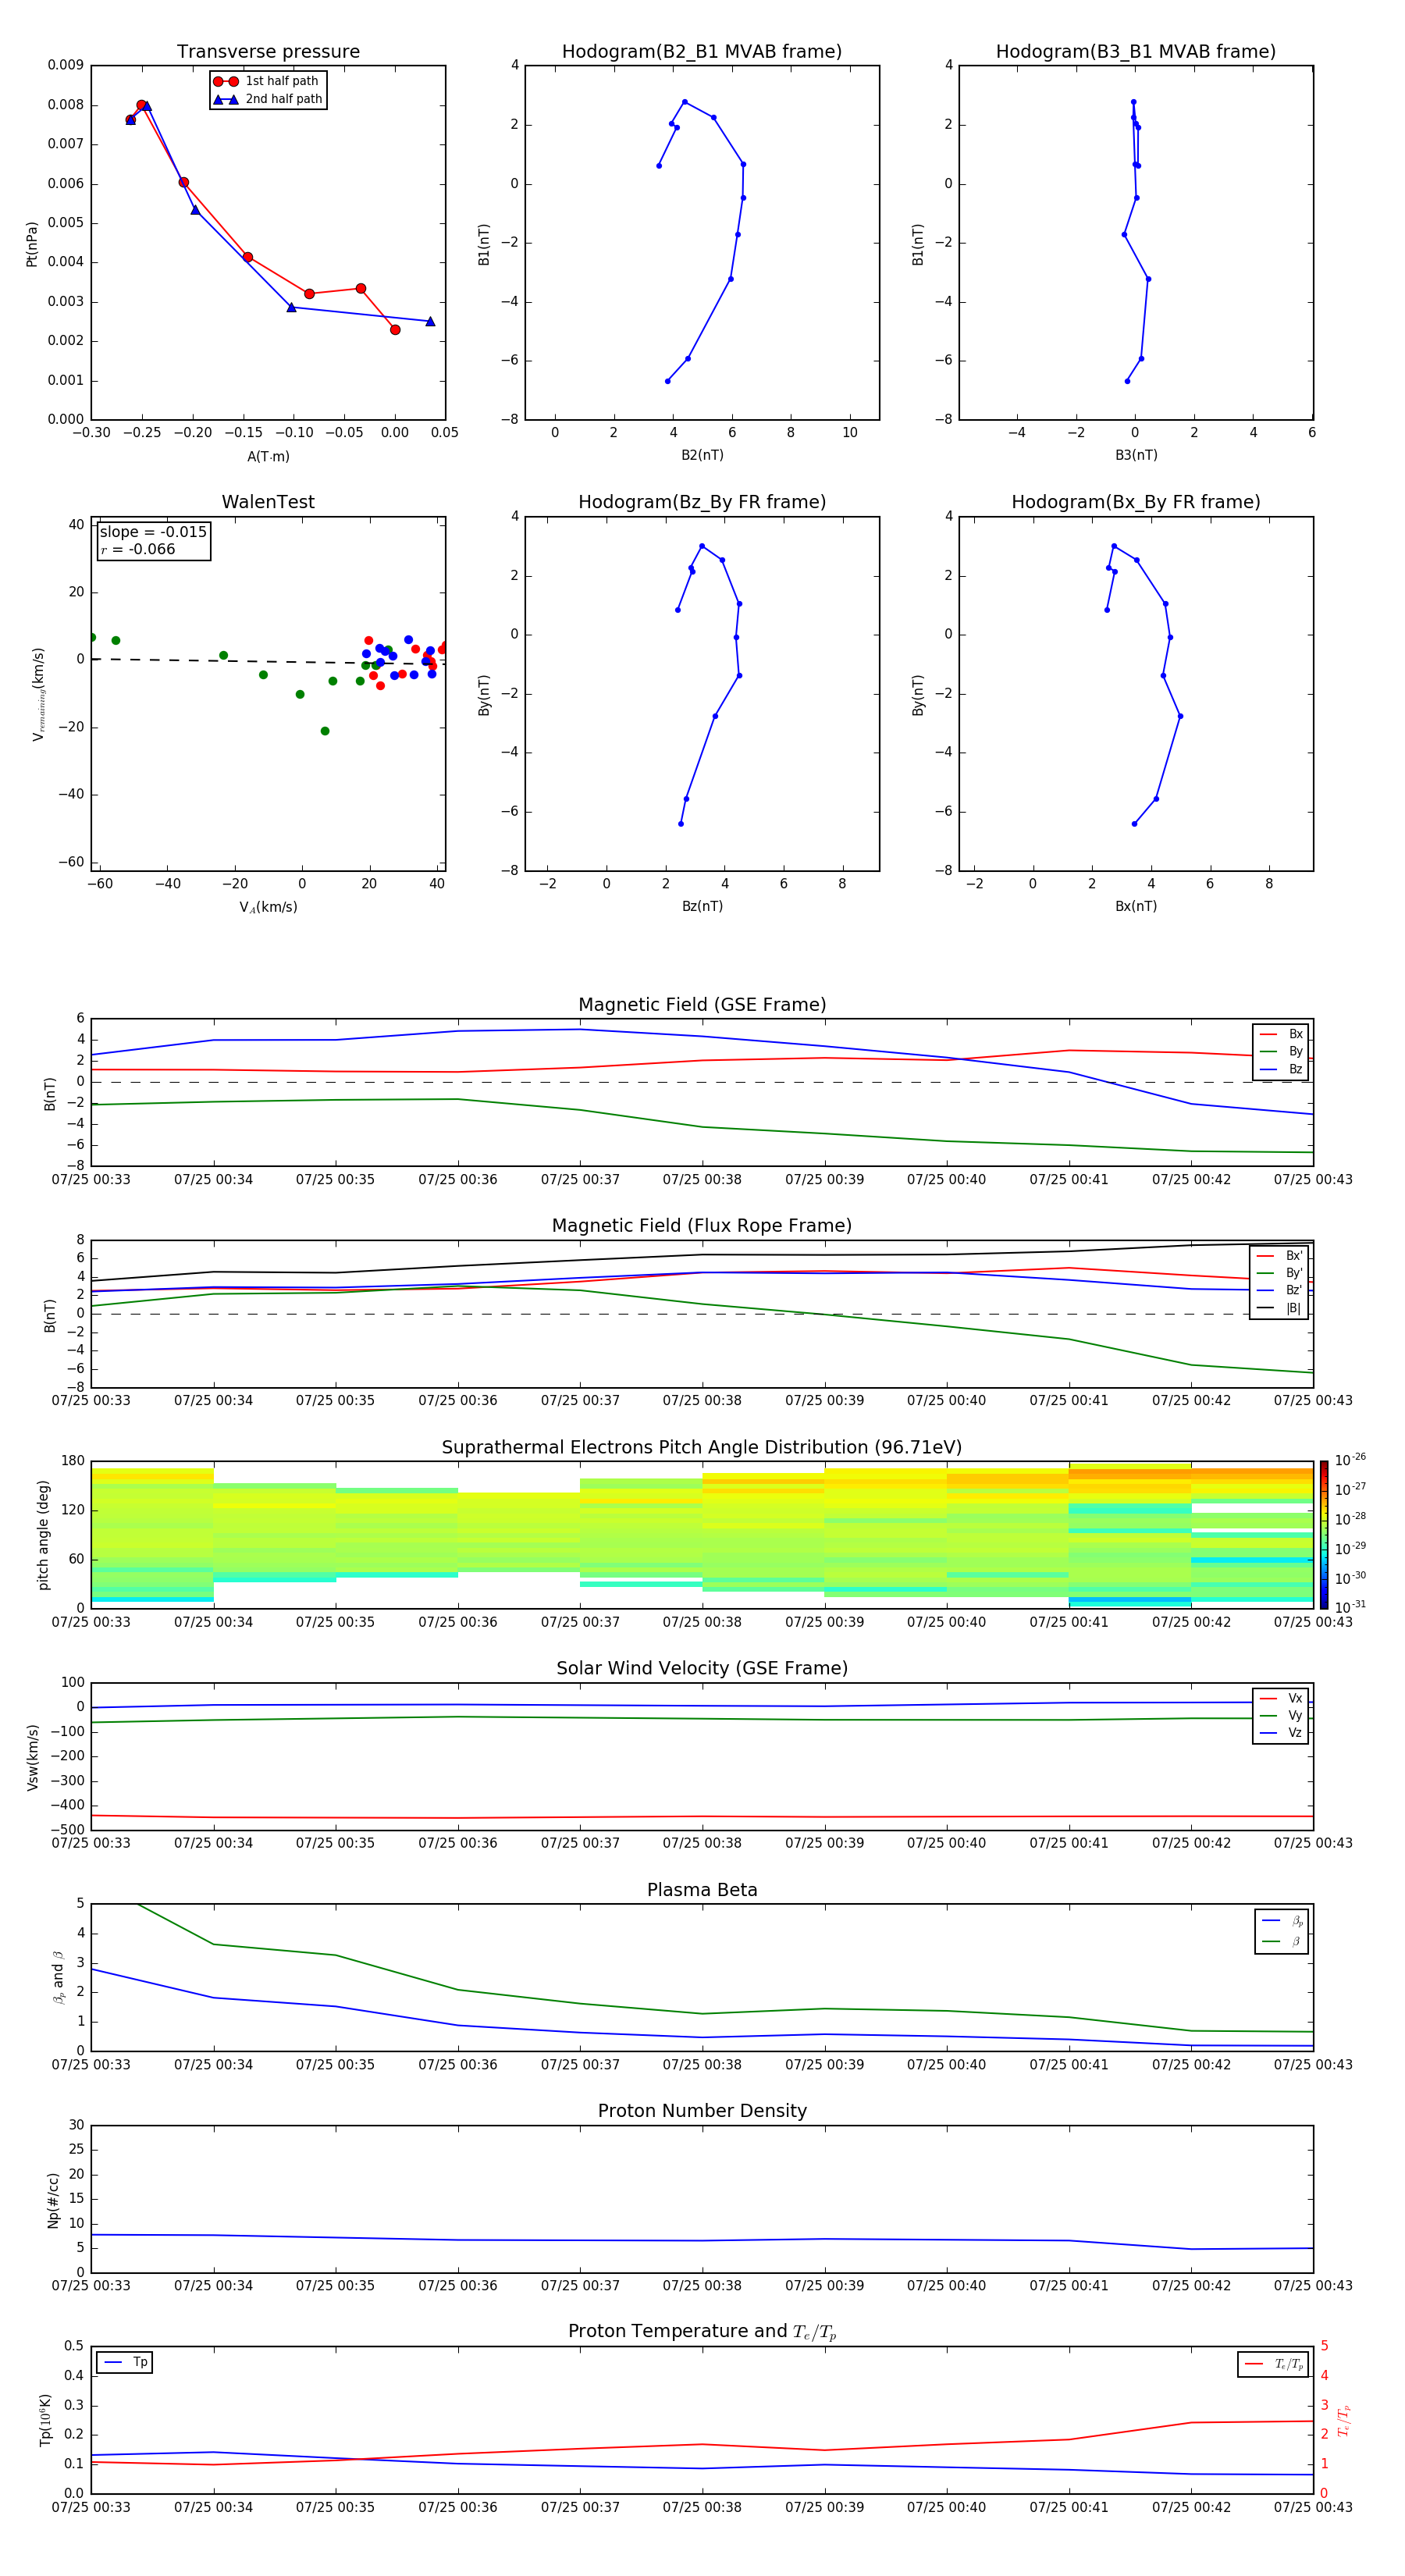Select the Bz legend entry in GSE field plot

(1281, 1069)
